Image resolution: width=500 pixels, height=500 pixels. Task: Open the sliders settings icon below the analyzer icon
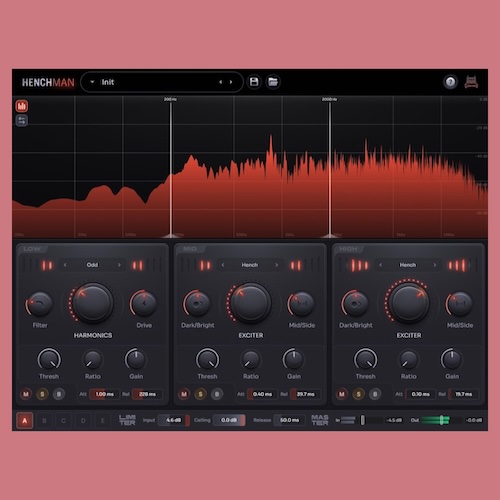click(x=22, y=120)
